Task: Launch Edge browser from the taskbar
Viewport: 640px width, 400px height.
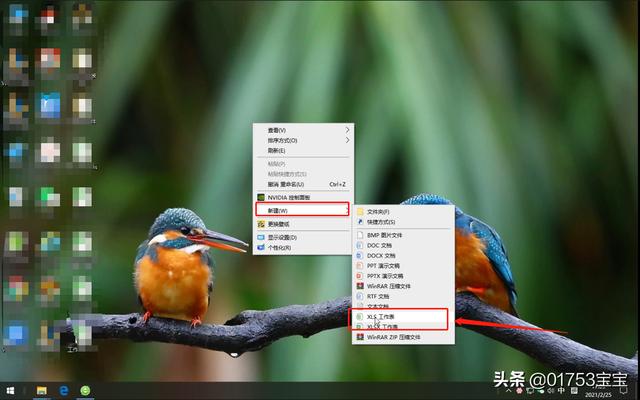Action: click(x=63, y=389)
